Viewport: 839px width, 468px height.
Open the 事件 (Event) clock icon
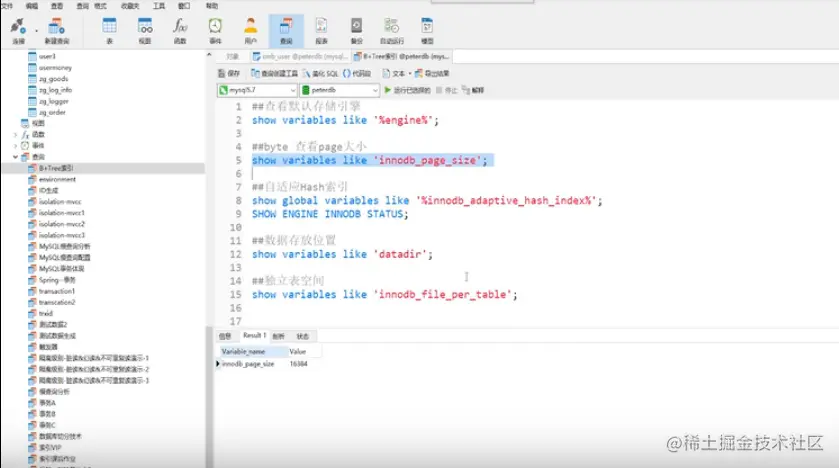(215, 30)
